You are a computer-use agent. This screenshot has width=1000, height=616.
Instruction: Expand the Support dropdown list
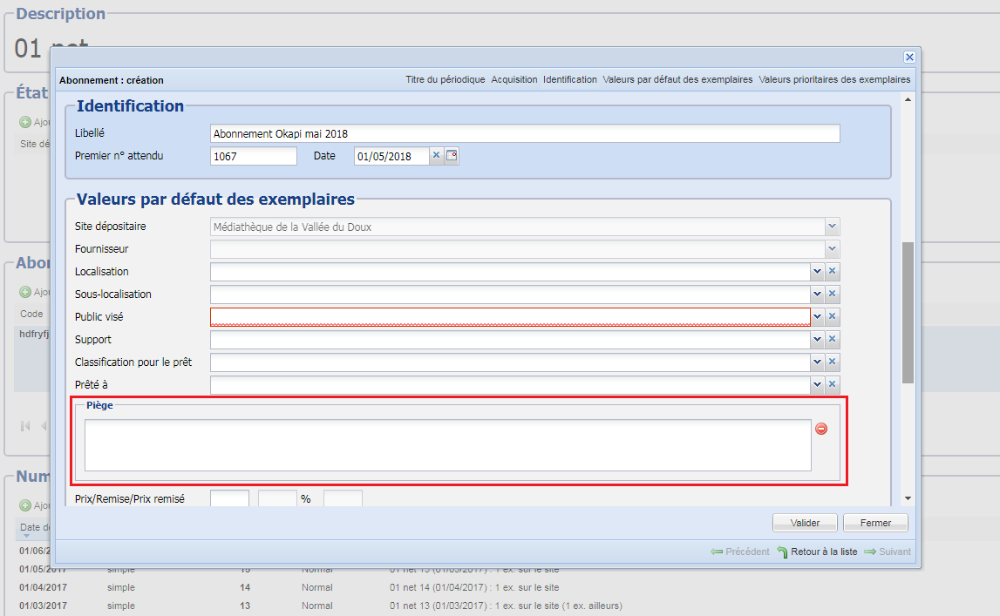816,340
